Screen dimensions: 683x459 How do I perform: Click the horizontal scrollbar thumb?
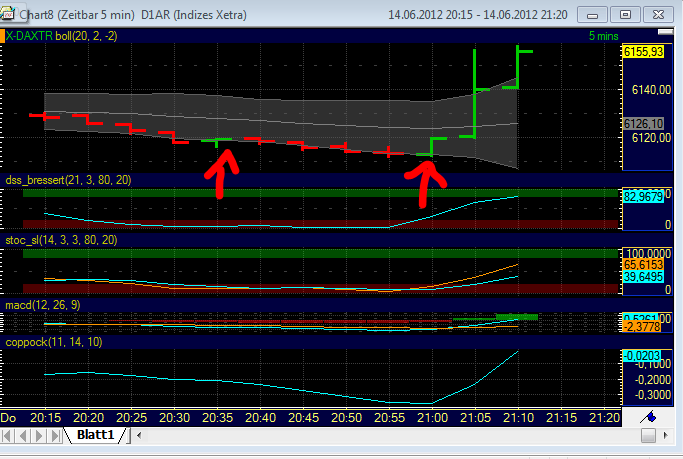pos(648,435)
